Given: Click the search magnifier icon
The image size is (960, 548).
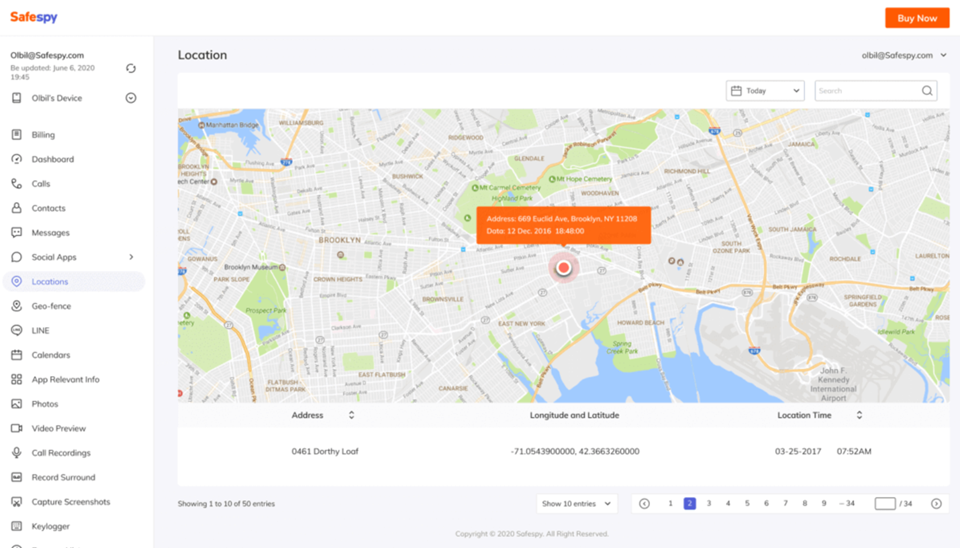Looking at the screenshot, I should [x=927, y=91].
